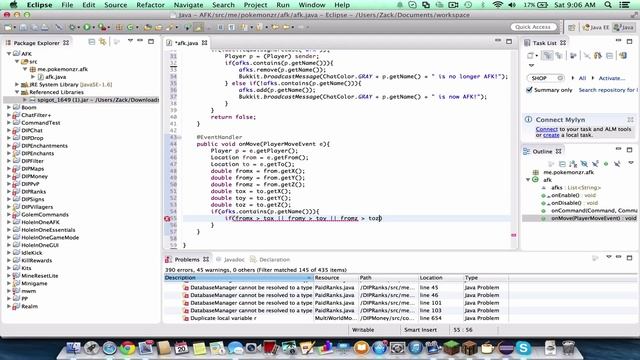Collapse all in Package Explorer
The width and height of the screenshot is (640, 360).
coord(91,42)
